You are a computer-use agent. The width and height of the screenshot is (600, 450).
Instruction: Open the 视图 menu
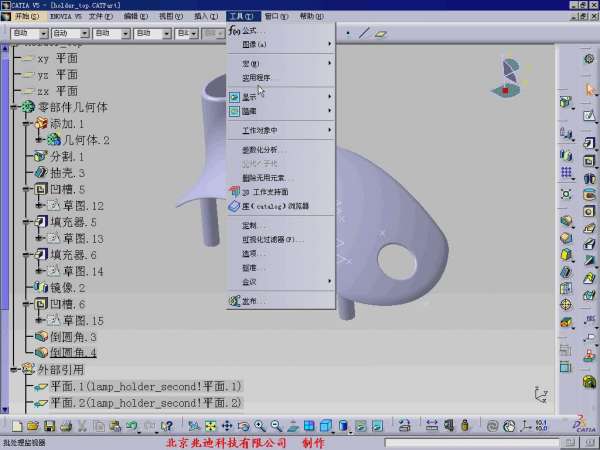(x=171, y=16)
